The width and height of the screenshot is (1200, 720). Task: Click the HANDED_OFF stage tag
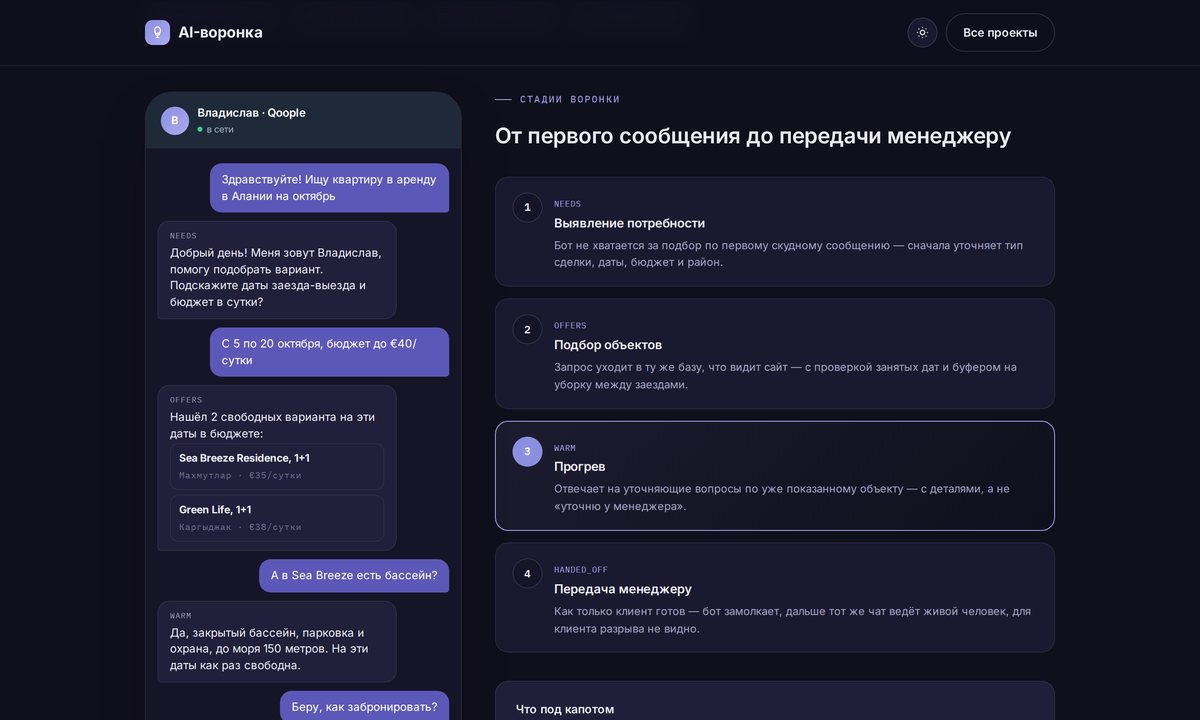pos(581,570)
